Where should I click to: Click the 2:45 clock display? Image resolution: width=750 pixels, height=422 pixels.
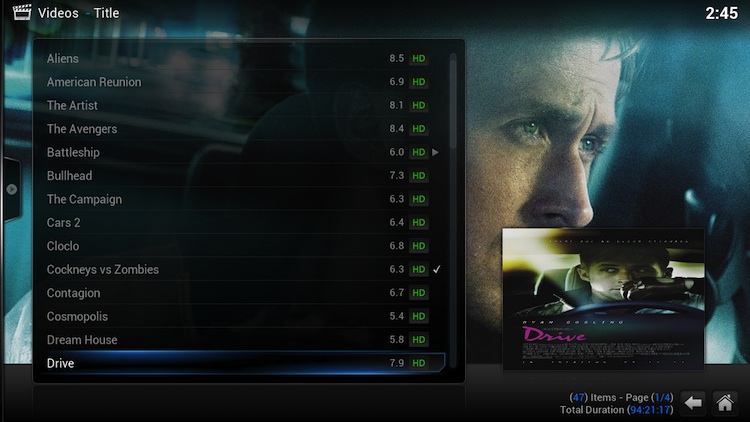coord(722,13)
